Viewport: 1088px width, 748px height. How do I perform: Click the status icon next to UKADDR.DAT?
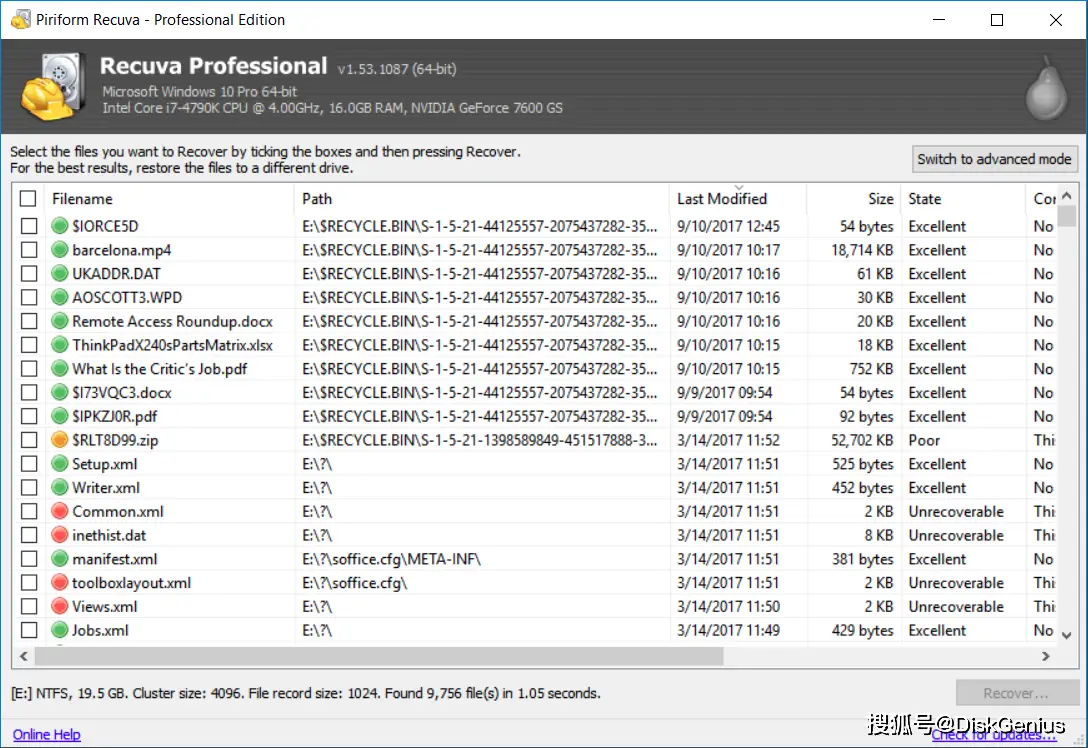60,273
